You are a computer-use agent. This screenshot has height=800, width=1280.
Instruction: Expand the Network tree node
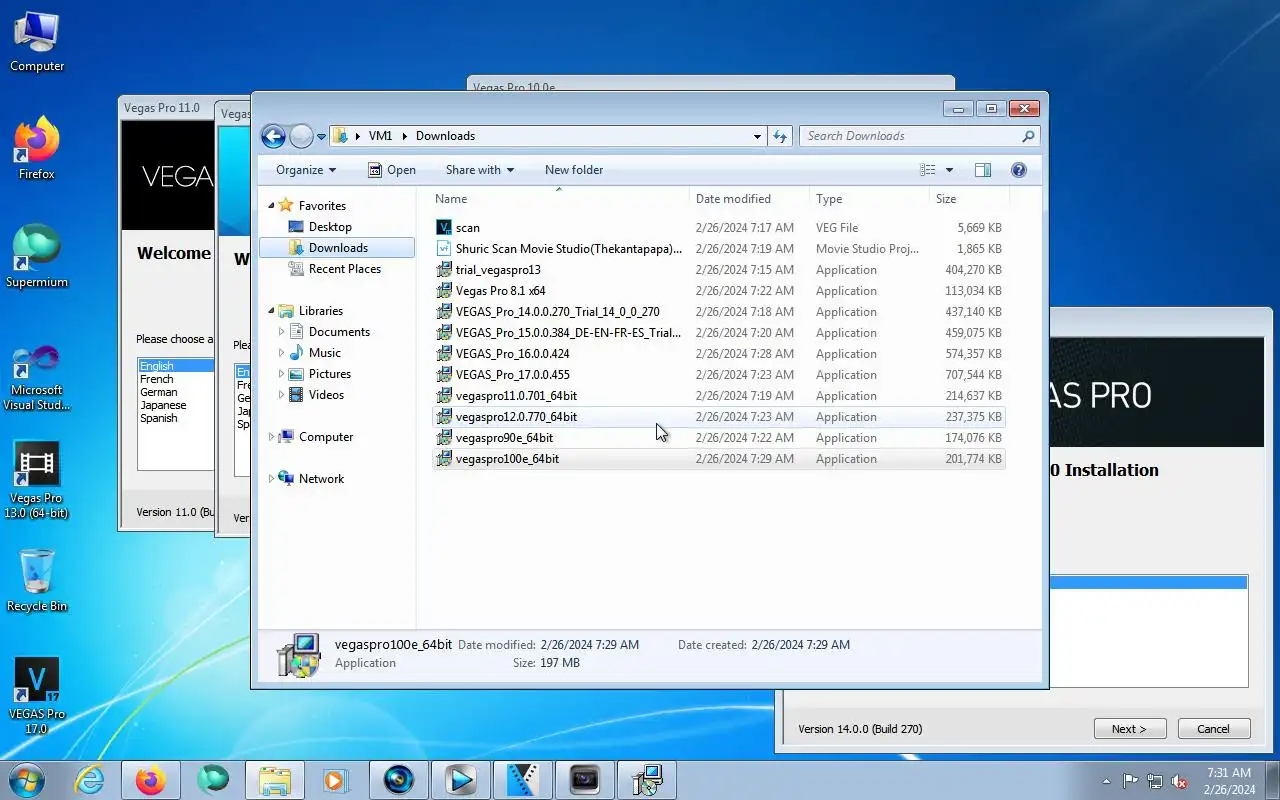tap(271, 479)
